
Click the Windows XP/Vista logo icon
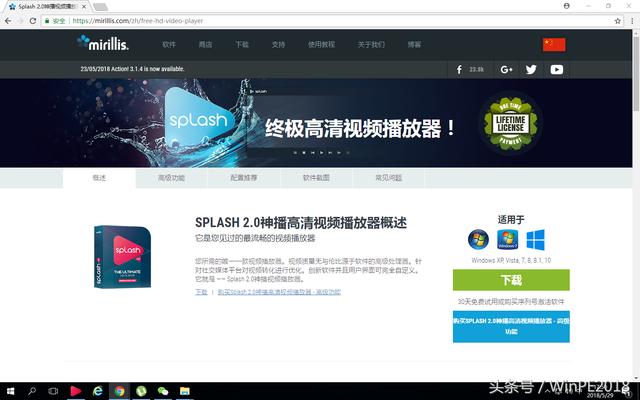pyautogui.click(x=478, y=240)
